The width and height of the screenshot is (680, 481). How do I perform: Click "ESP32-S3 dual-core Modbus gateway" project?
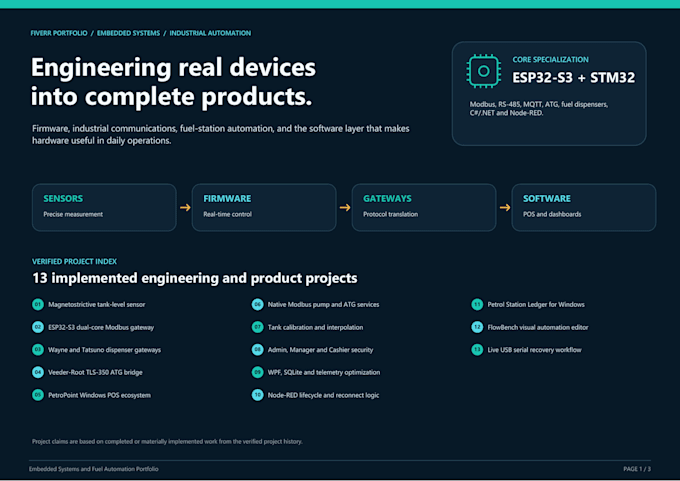coord(101,327)
